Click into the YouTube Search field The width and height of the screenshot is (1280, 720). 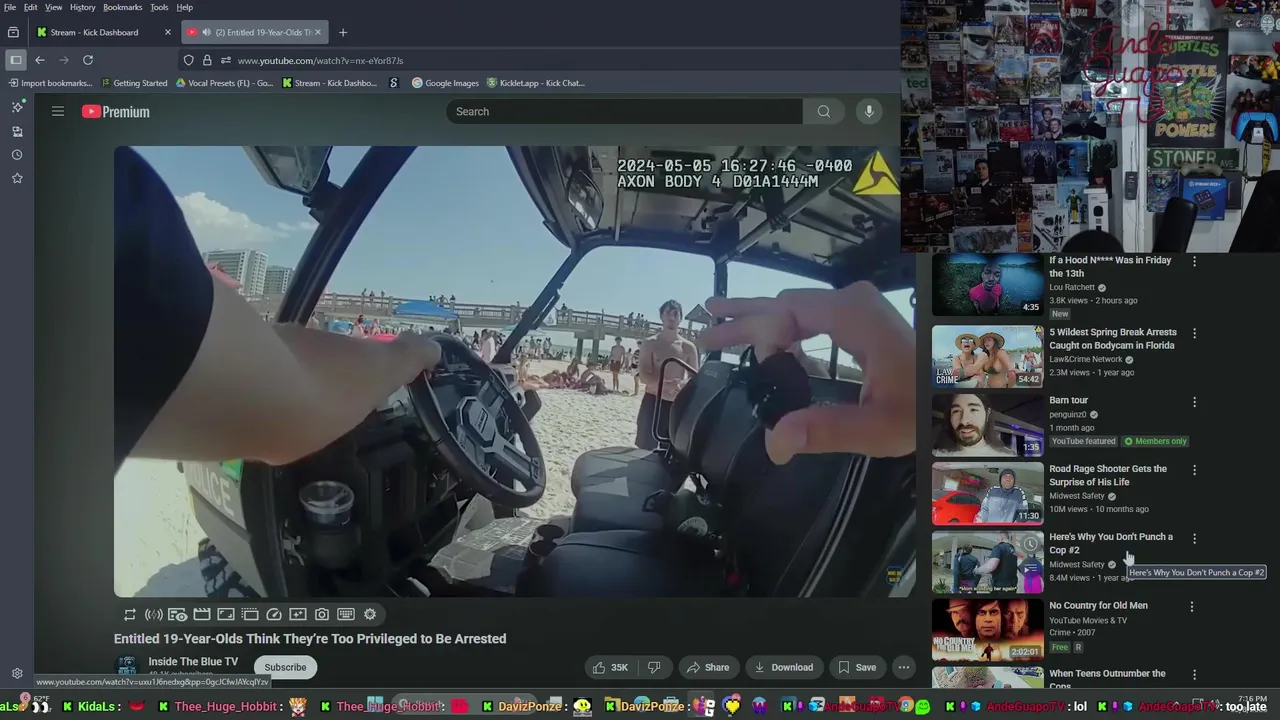click(625, 112)
